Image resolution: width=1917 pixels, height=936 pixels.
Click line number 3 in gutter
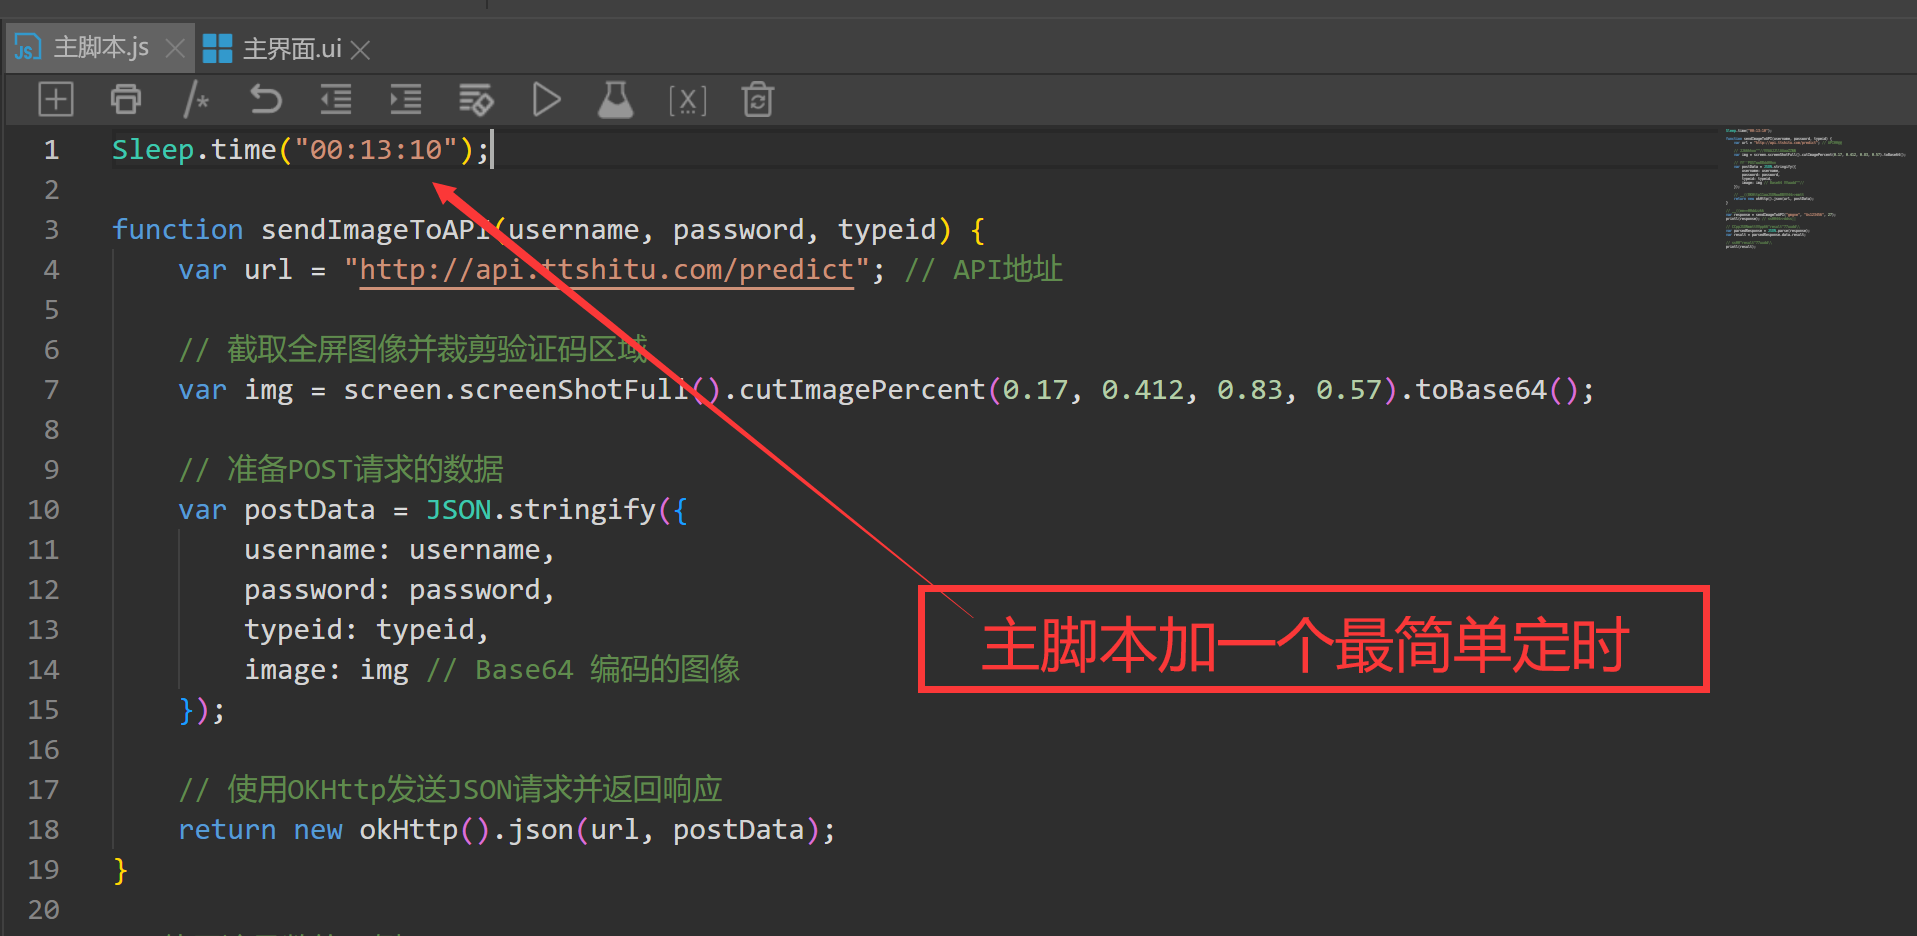(x=52, y=230)
